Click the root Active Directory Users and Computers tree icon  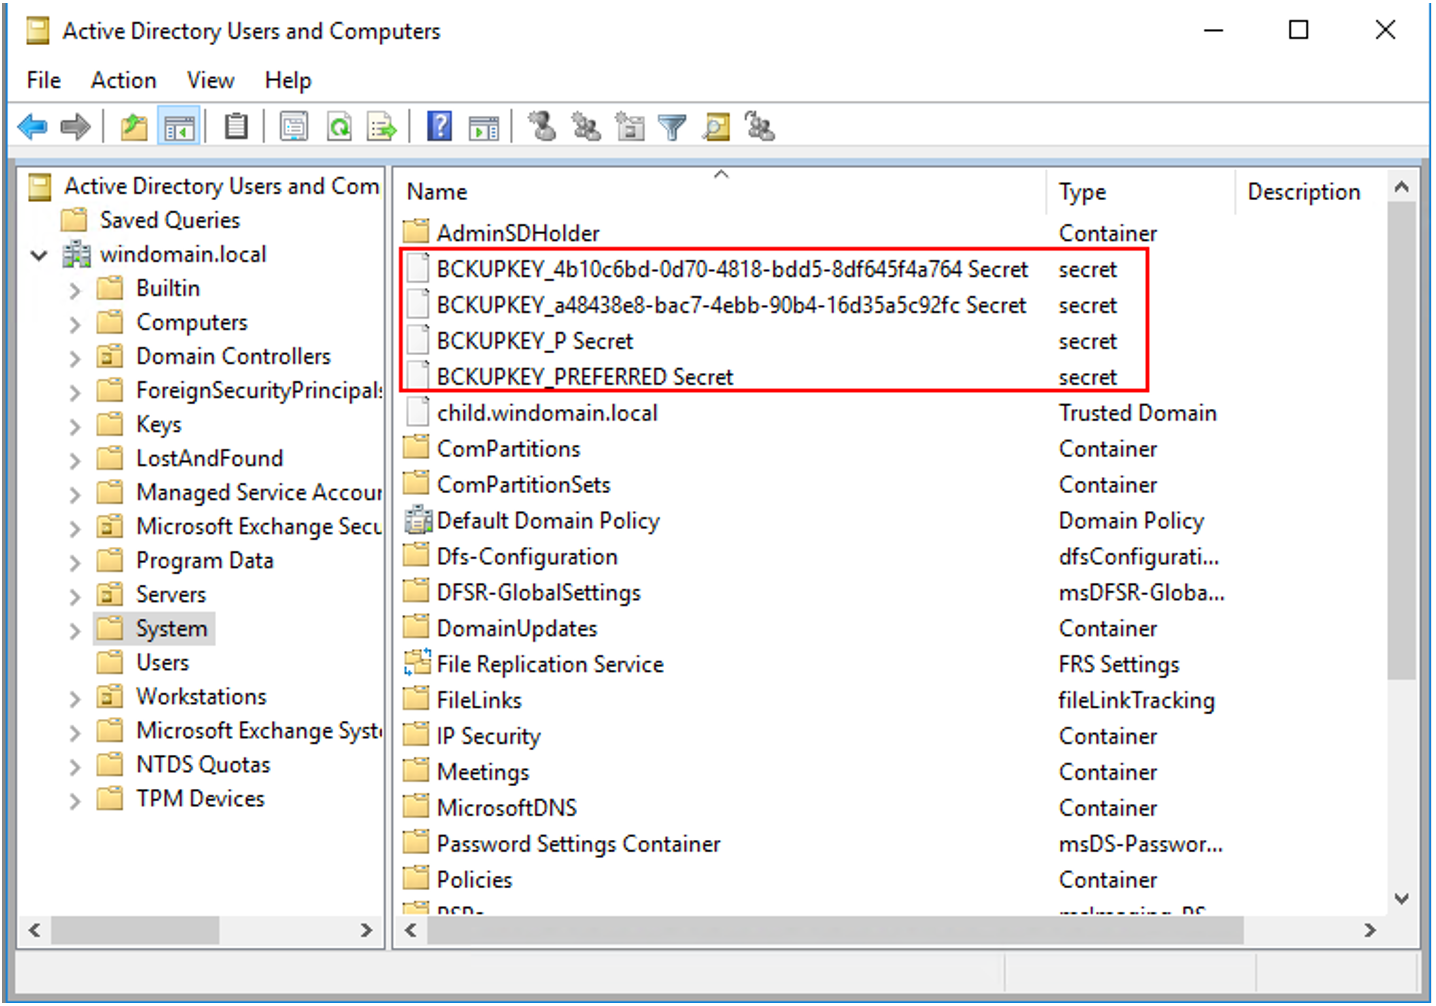tap(39, 186)
